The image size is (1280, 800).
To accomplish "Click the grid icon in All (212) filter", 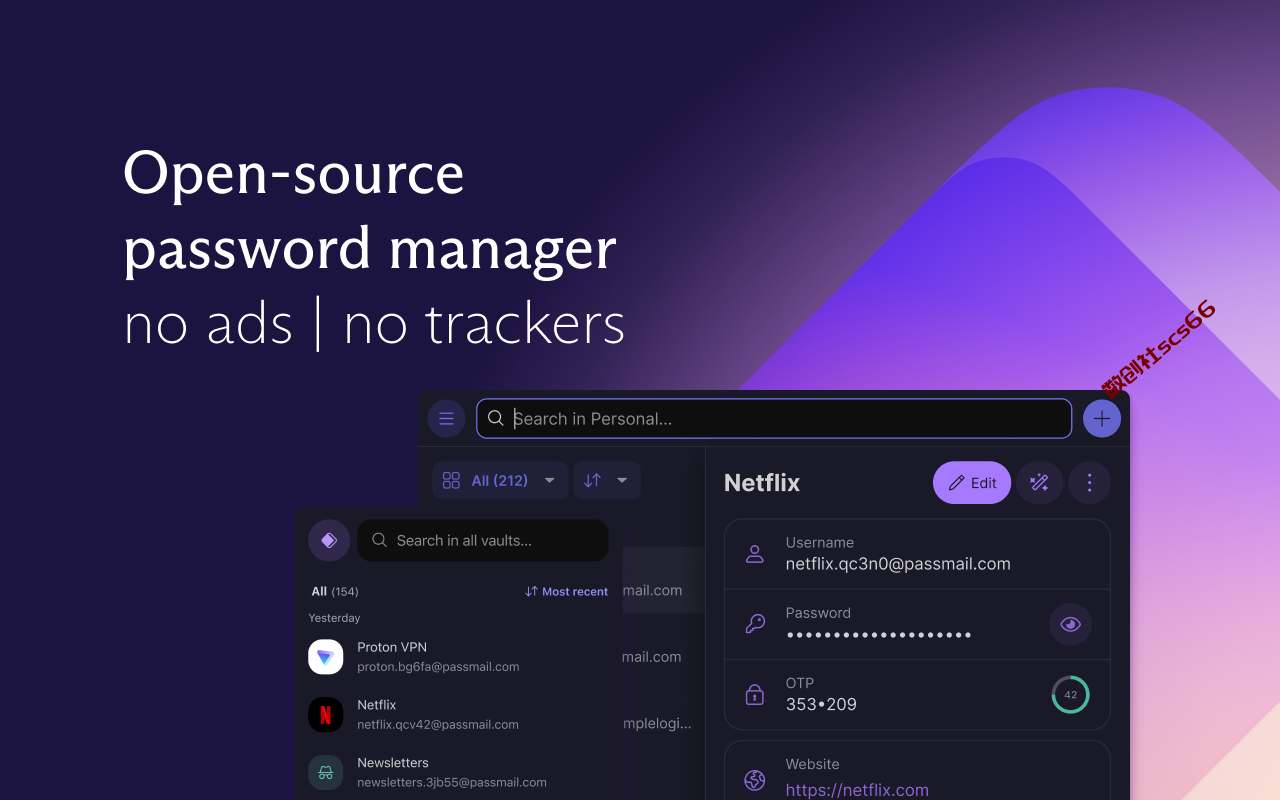I will coord(451,481).
